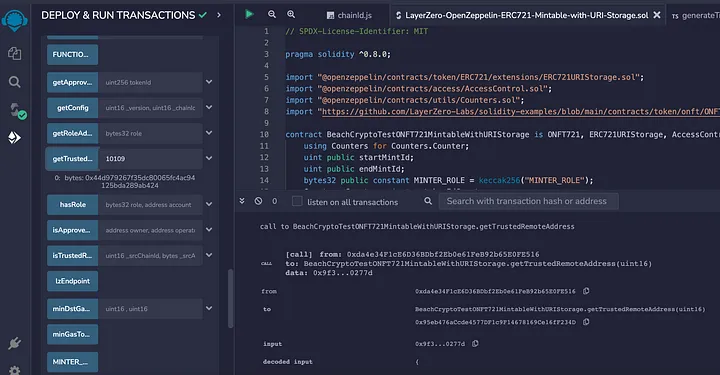Image resolution: width=720 pixels, height=375 pixels.
Task: Open the LayerZero-Labs GitHub import link
Action: (520, 112)
